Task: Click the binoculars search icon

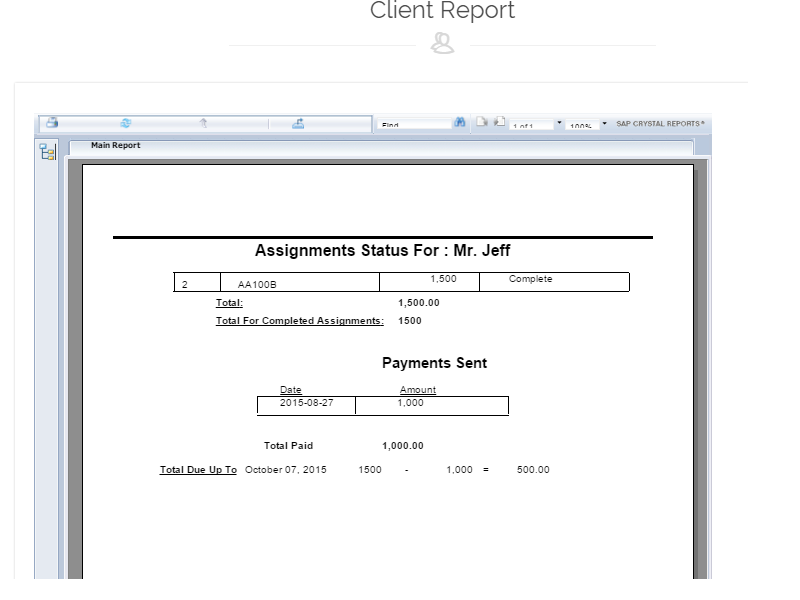Action: click(x=460, y=122)
